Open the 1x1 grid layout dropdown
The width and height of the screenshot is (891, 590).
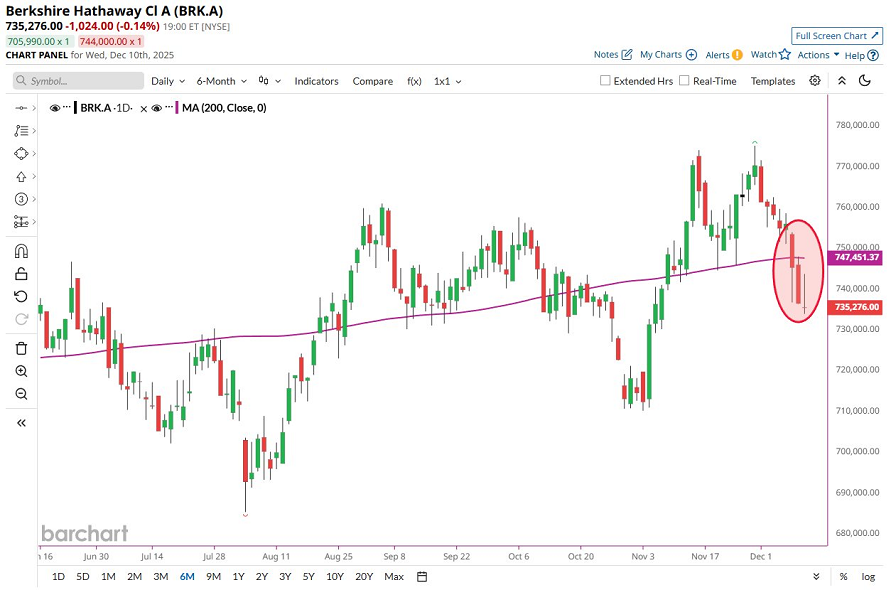[x=448, y=81]
